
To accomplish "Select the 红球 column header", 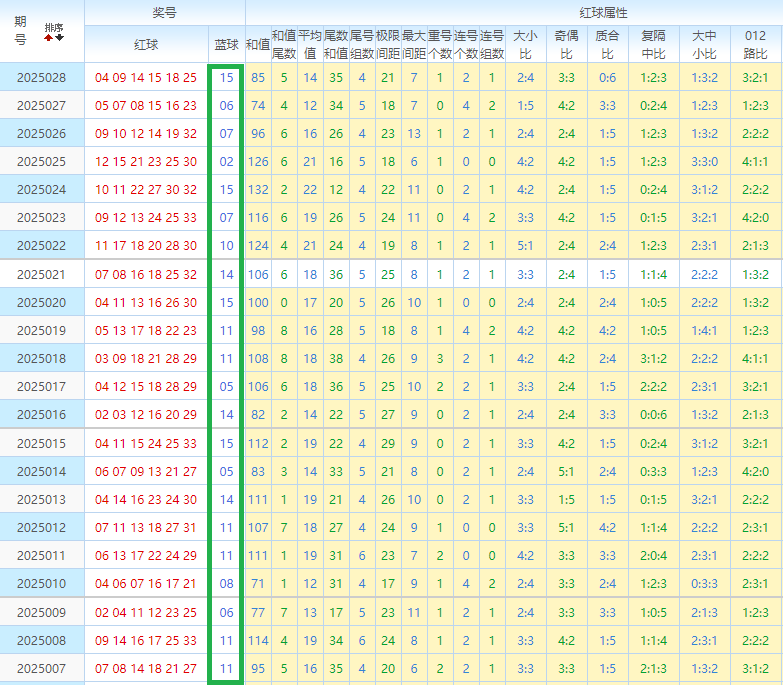I will (x=146, y=44).
